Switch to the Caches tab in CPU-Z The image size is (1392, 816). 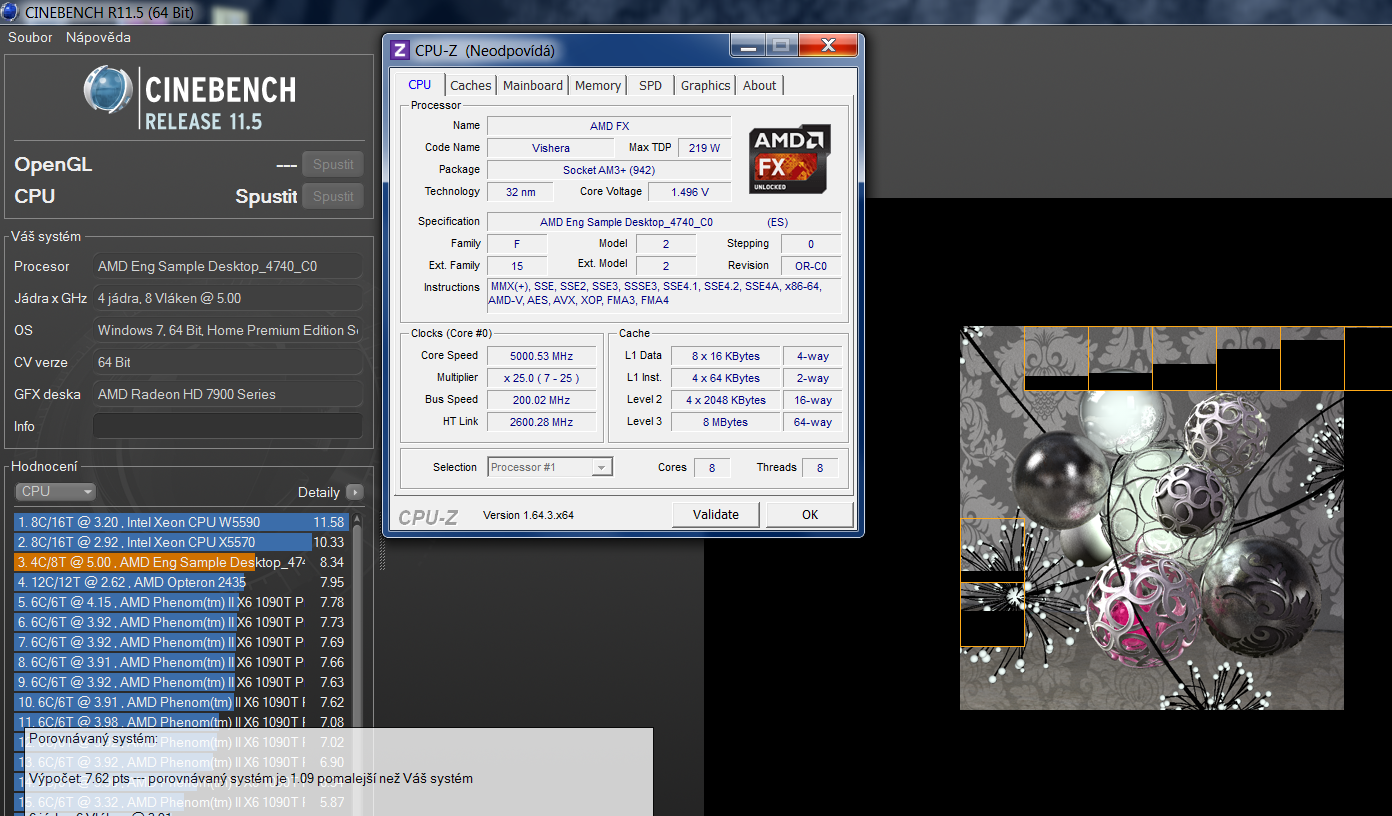coord(470,86)
